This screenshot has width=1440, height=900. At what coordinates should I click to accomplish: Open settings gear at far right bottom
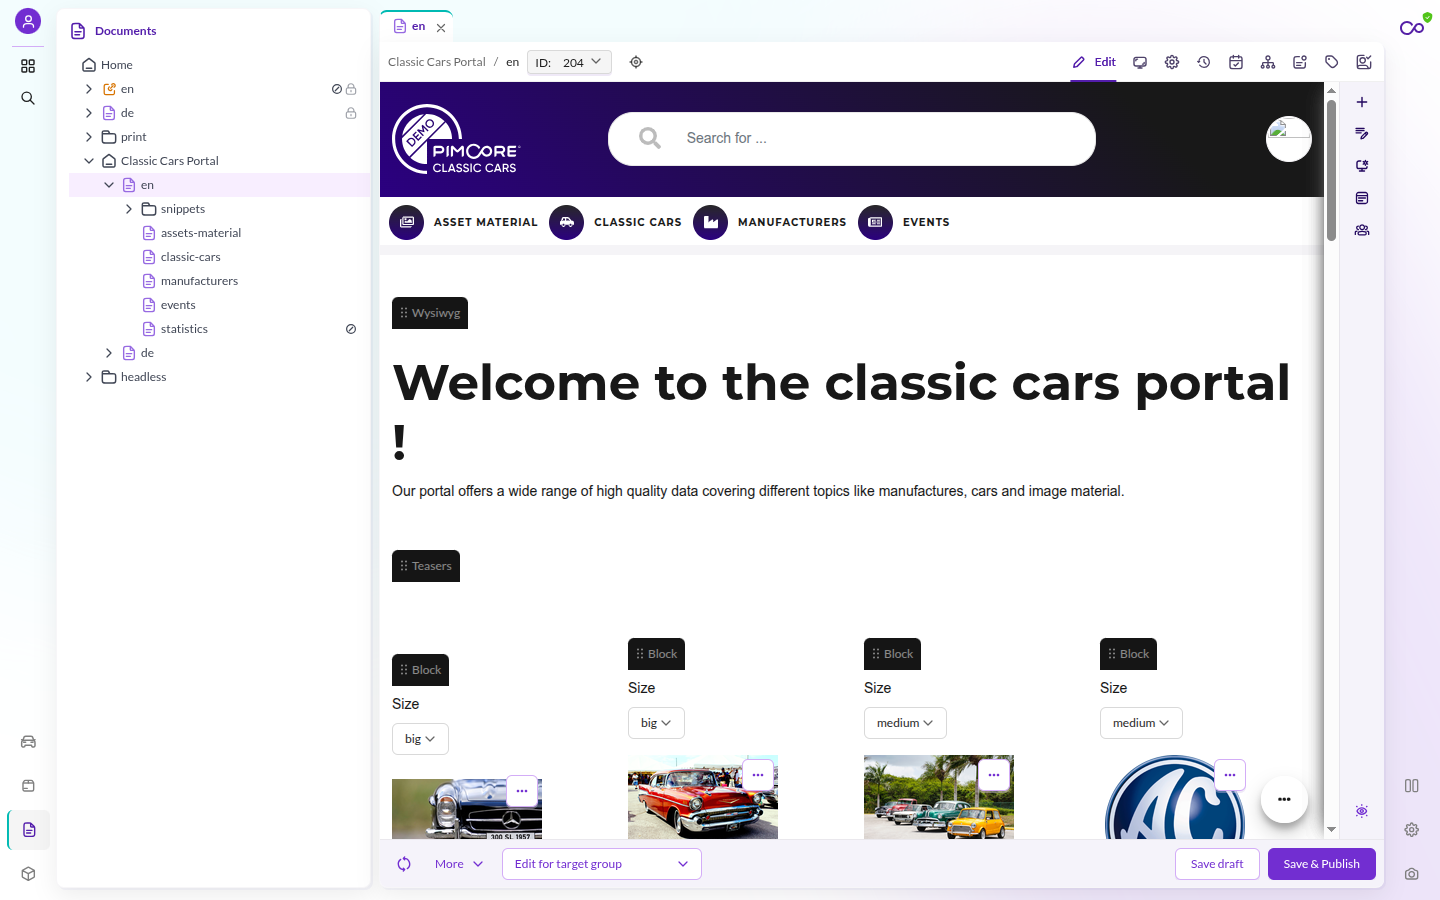pyautogui.click(x=1412, y=830)
